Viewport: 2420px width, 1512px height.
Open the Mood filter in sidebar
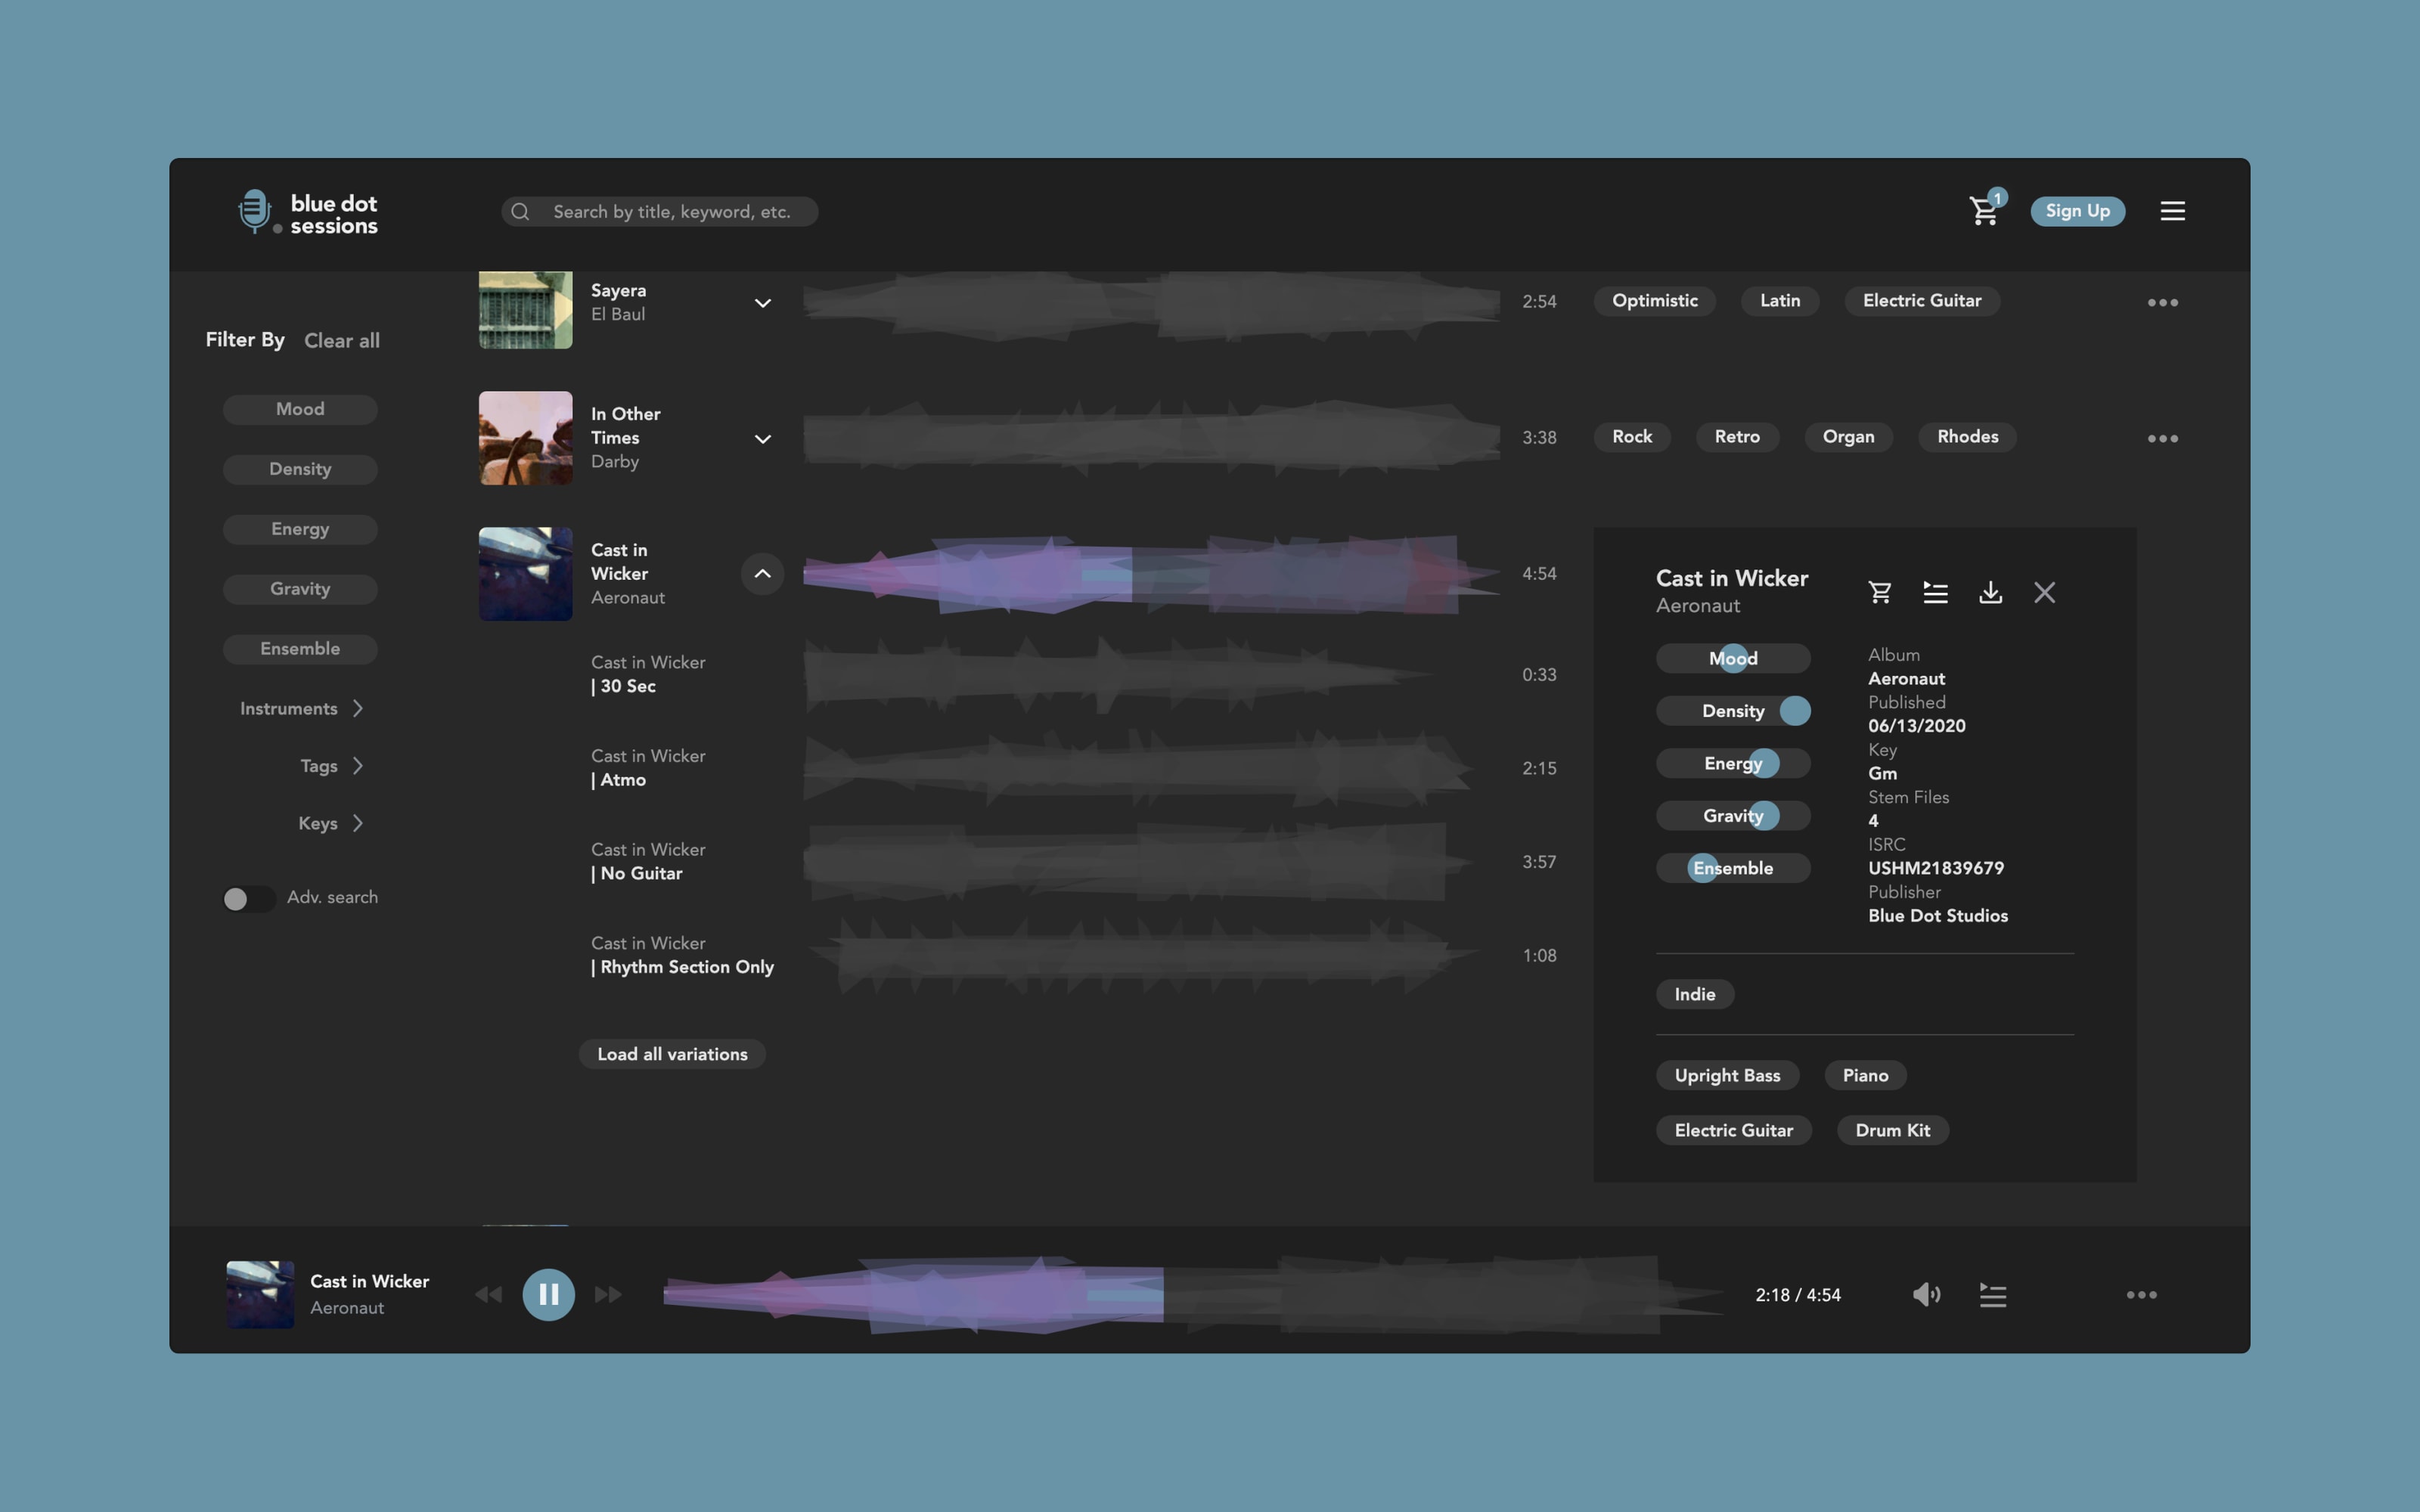point(300,409)
